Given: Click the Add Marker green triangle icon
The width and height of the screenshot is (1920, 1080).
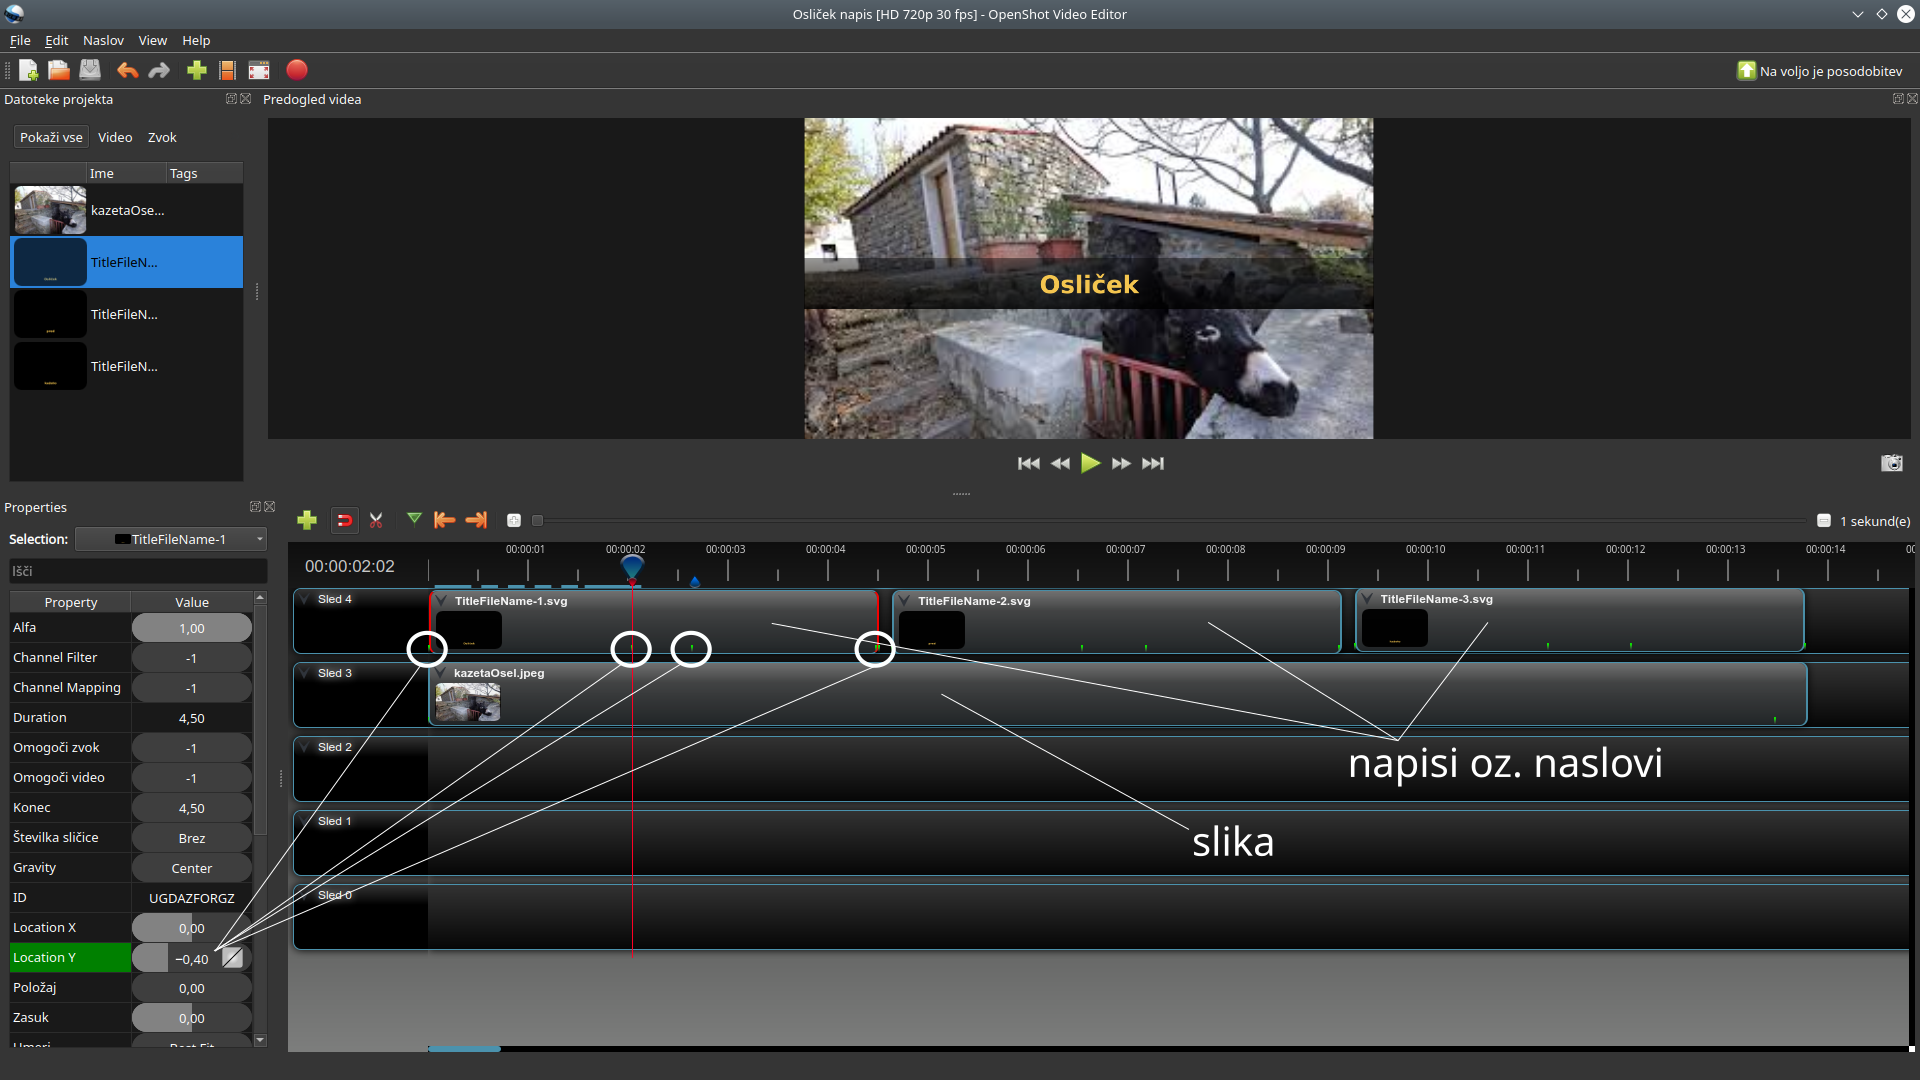Looking at the screenshot, I should click(414, 519).
